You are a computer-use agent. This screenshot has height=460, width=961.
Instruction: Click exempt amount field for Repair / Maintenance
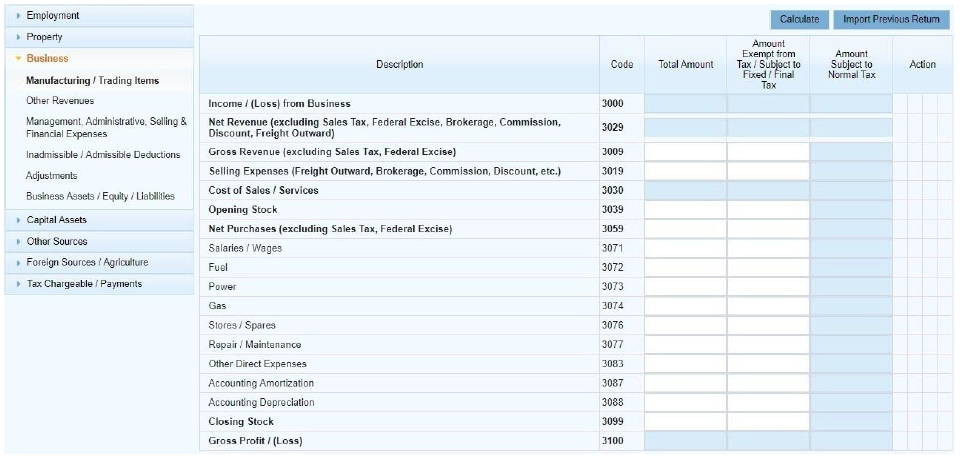(768, 345)
